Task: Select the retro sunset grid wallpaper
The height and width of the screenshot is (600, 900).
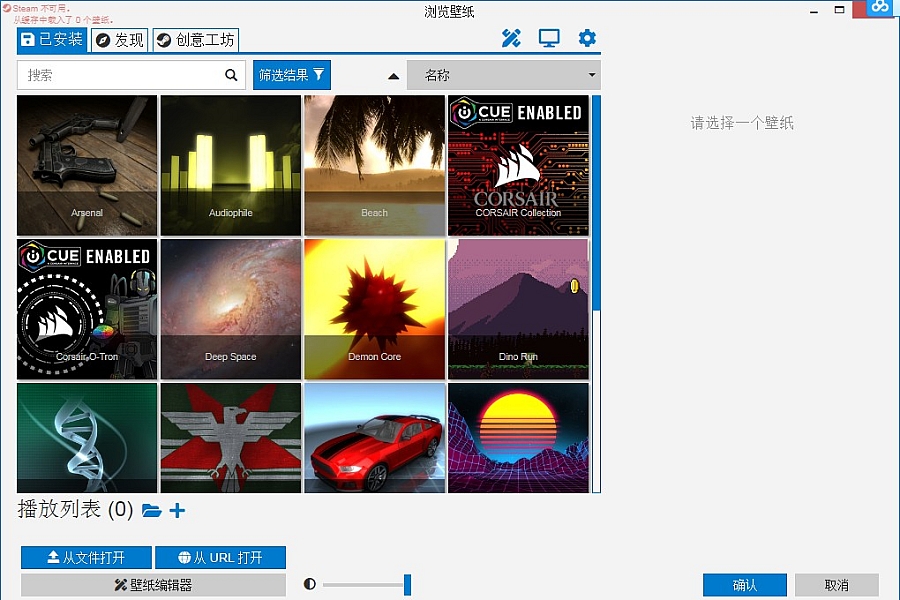Action: 518,438
